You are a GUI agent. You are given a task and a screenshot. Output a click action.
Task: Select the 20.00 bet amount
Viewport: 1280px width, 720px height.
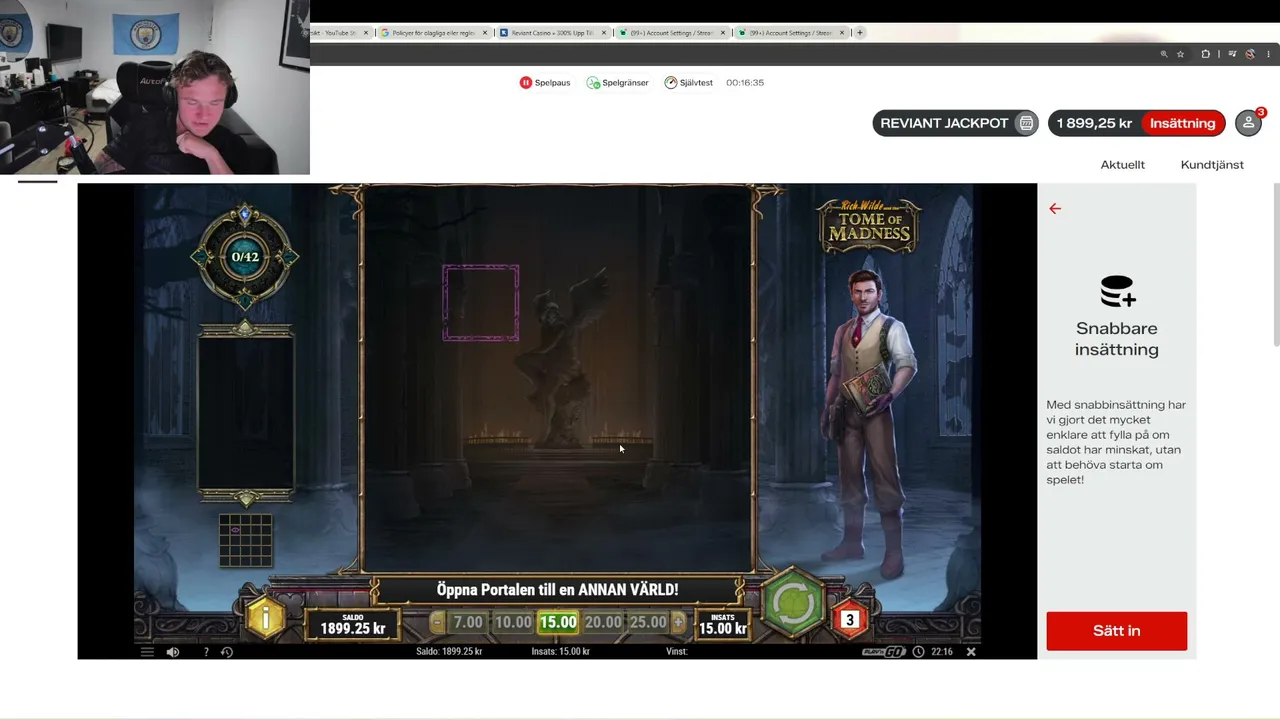click(x=603, y=622)
